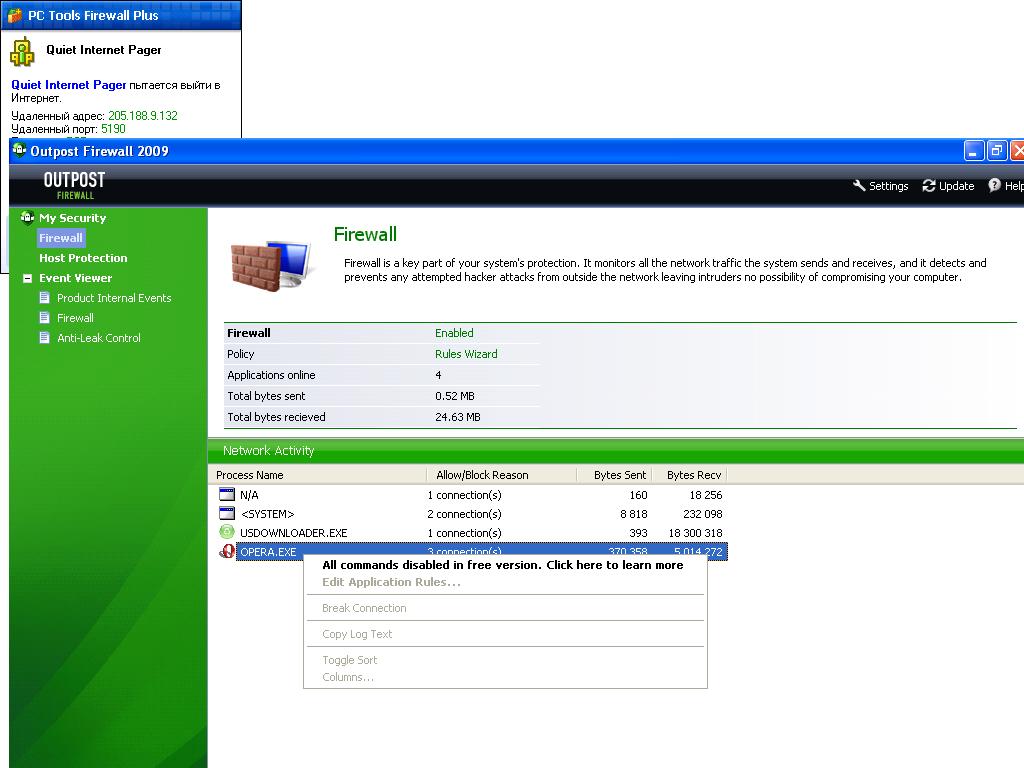
Task: Select My Security in sidebar
Action: tap(72, 218)
